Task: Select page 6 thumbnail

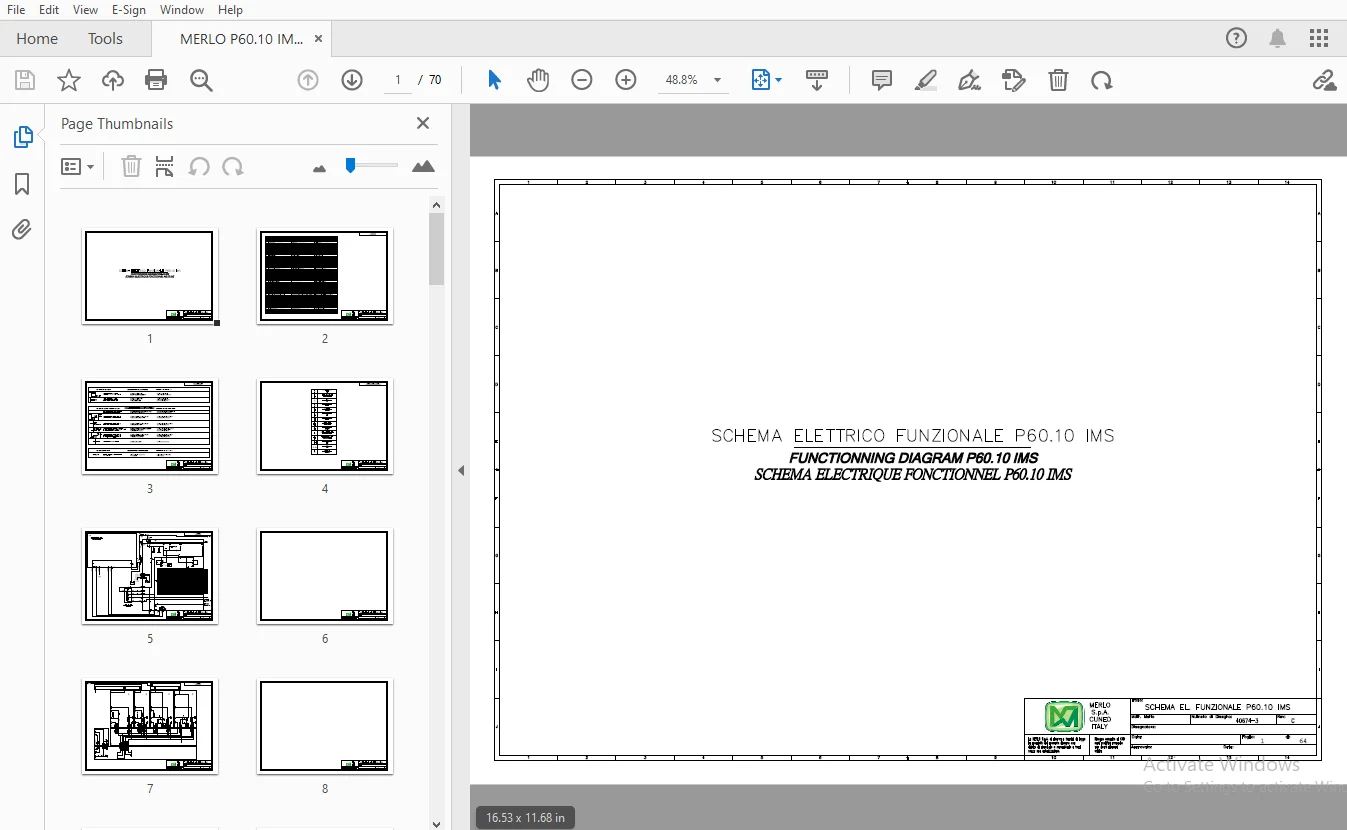Action: tap(325, 576)
